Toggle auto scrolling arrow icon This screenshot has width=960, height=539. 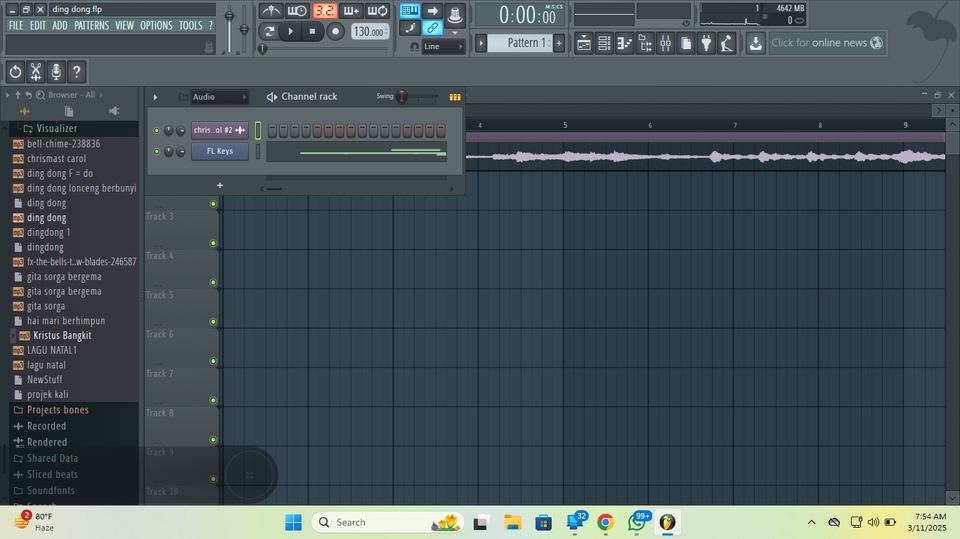[x=432, y=10]
